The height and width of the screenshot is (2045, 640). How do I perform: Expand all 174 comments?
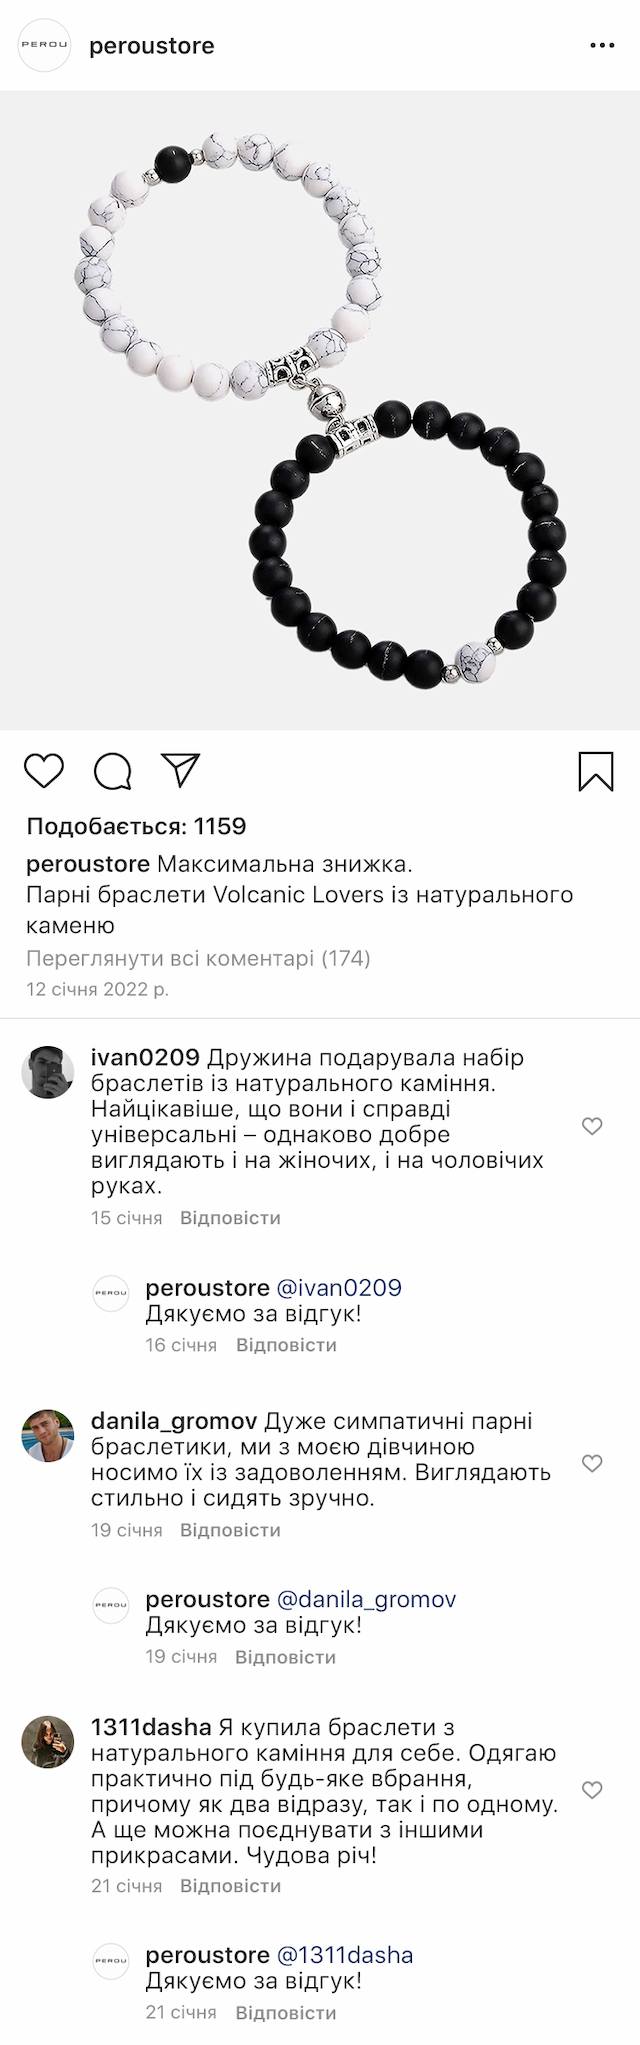198,958
